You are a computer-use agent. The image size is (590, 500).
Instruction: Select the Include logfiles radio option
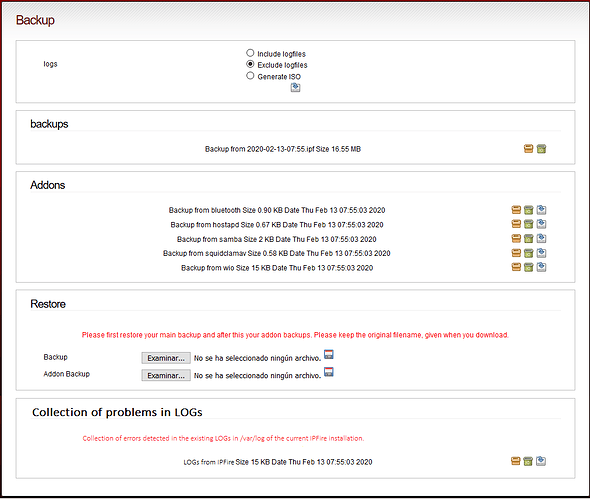[250, 53]
